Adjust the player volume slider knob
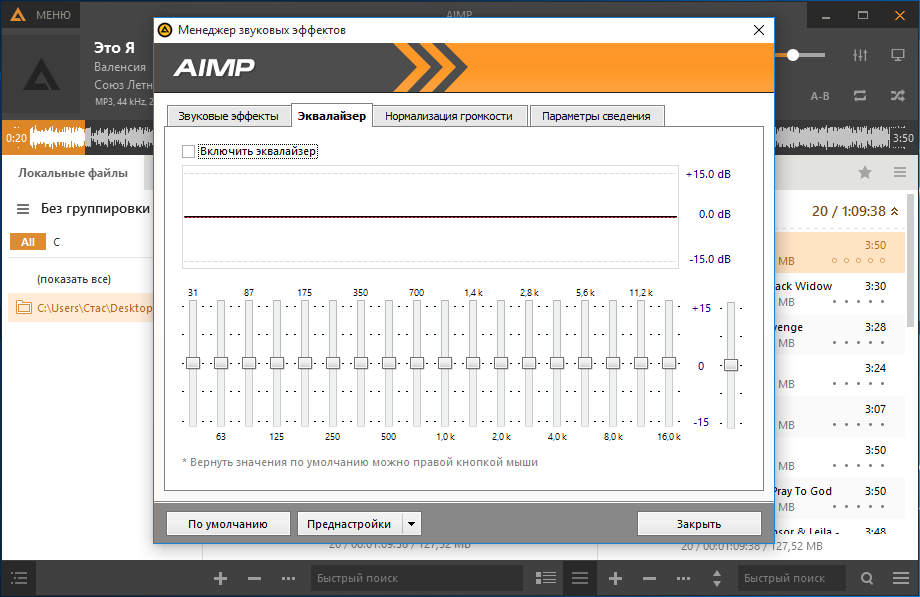The width and height of the screenshot is (920, 597). (793, 55)
